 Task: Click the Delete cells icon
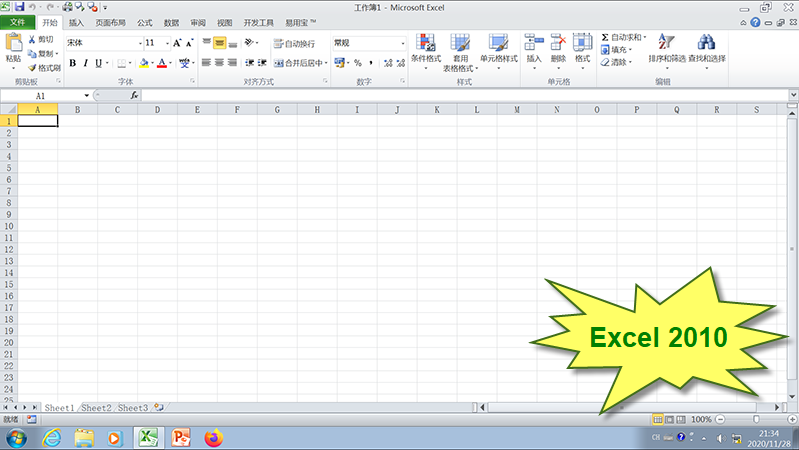558,43
